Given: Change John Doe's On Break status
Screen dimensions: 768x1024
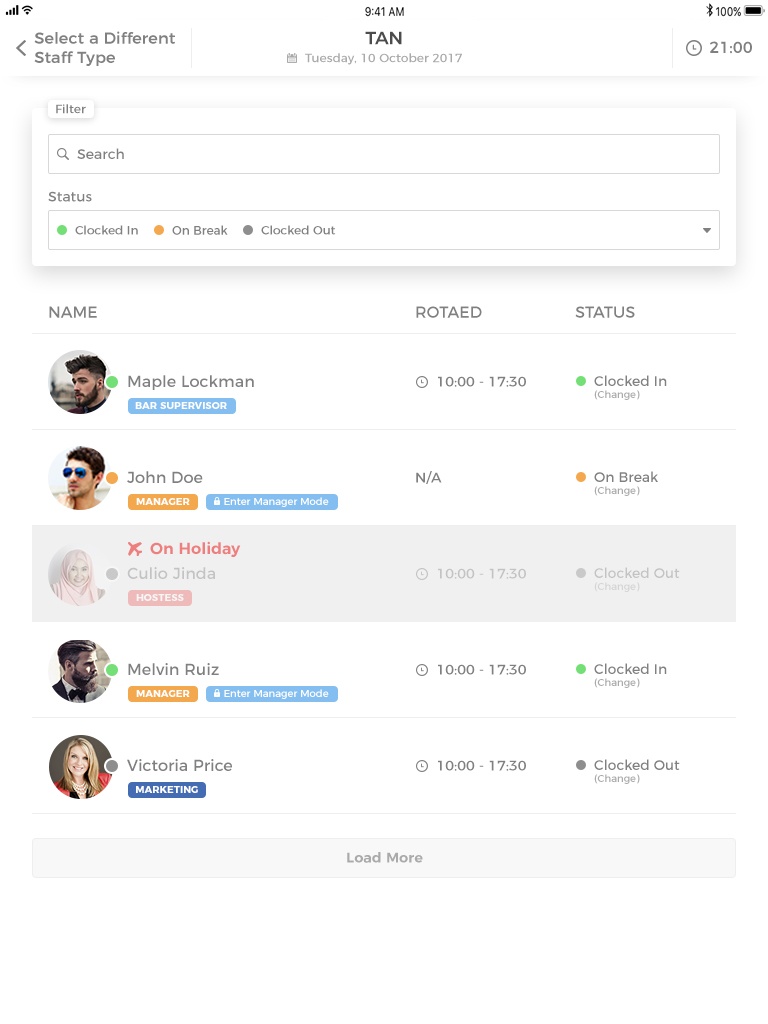Looking at the screenshot, I should (616, 491).
